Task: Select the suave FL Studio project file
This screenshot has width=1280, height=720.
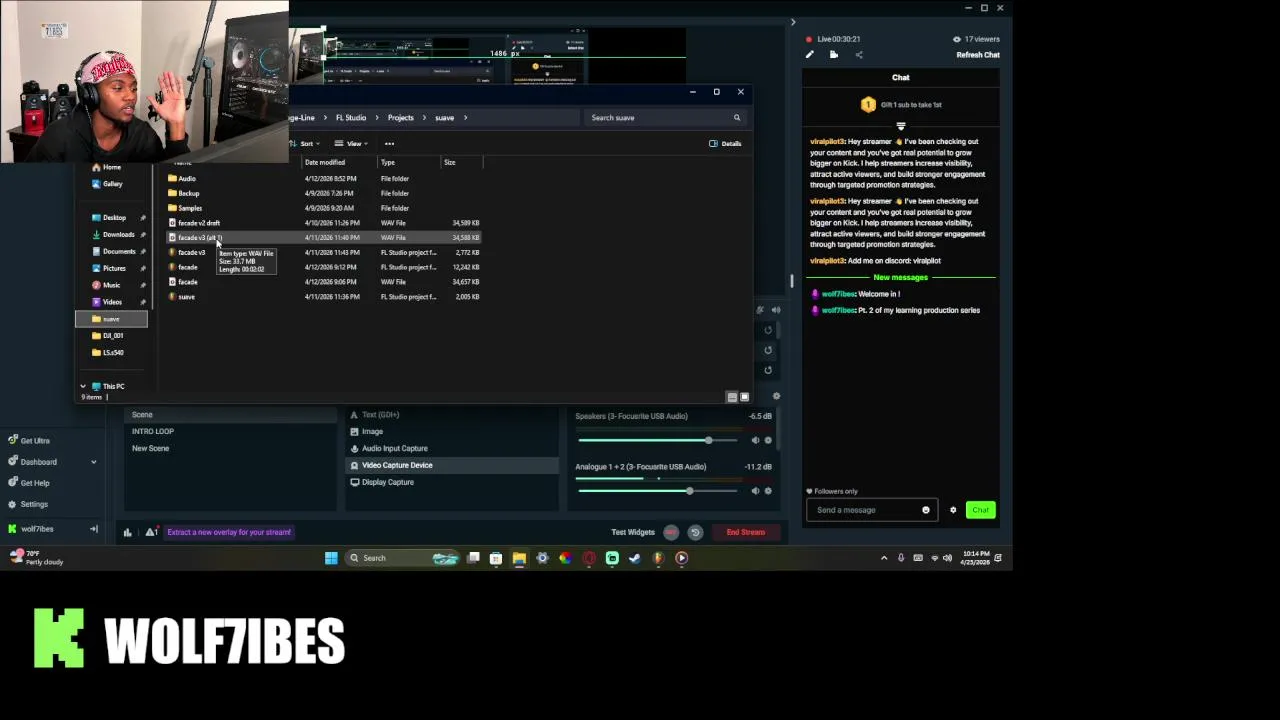Action: [323, 297]
